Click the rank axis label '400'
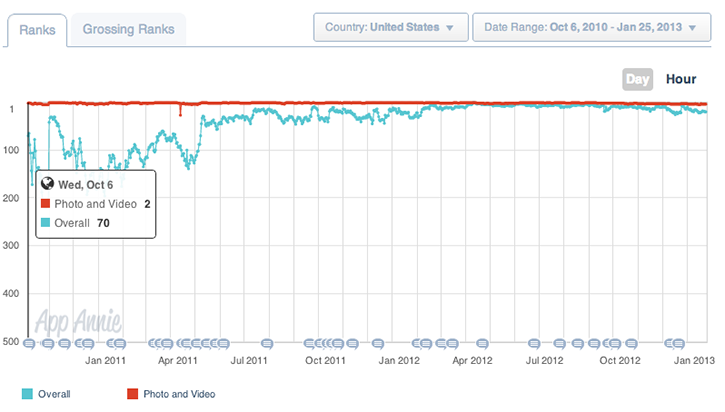The image size is (725, 412). click(11, 294)
